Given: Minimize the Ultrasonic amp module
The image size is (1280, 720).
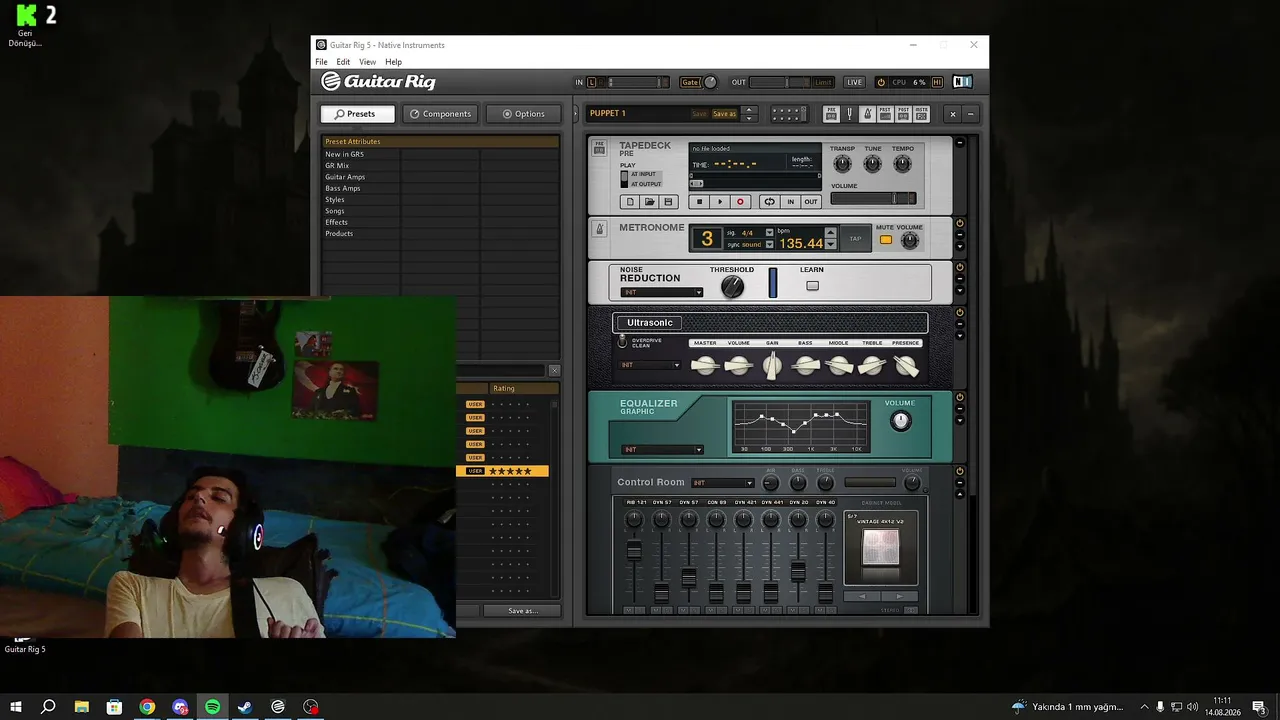Looking at the screenshot, I should (960, 324).
